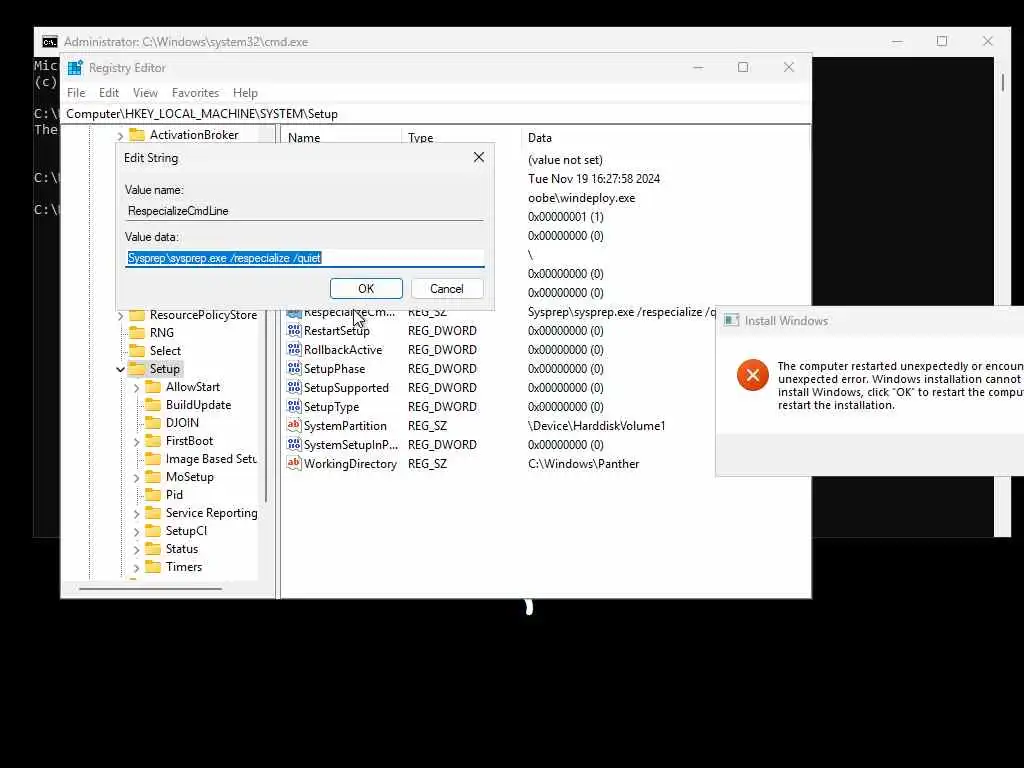Click the Registry Editor app icon in title bar
Viewport: 1024px width, 768px height.
point(75,68)
